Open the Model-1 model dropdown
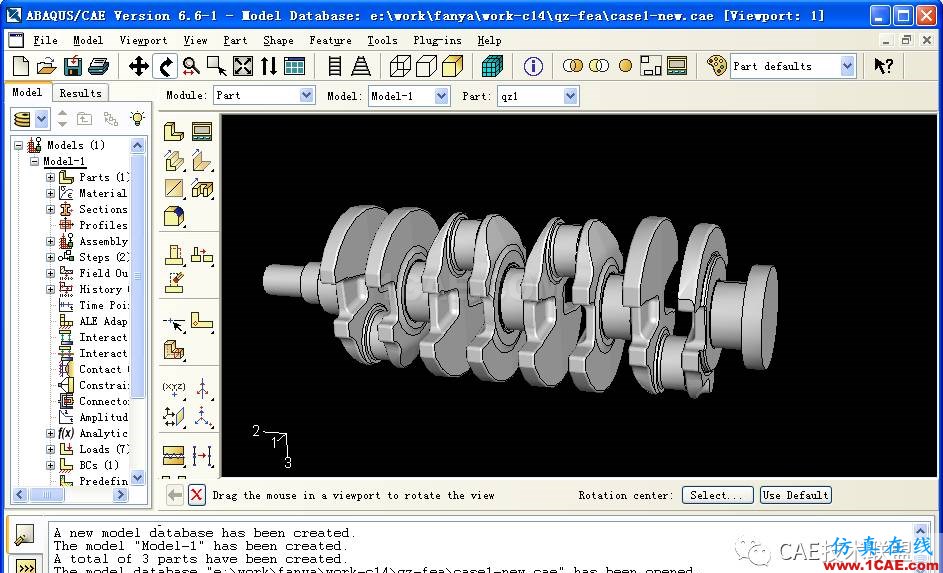 (441, 96)
